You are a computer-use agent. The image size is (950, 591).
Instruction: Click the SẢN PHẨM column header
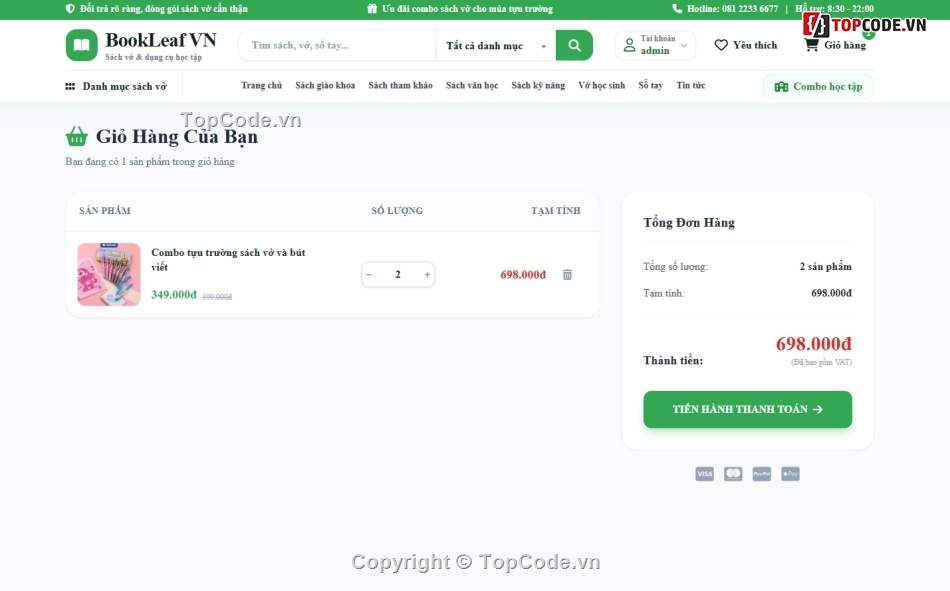(105, 210)
